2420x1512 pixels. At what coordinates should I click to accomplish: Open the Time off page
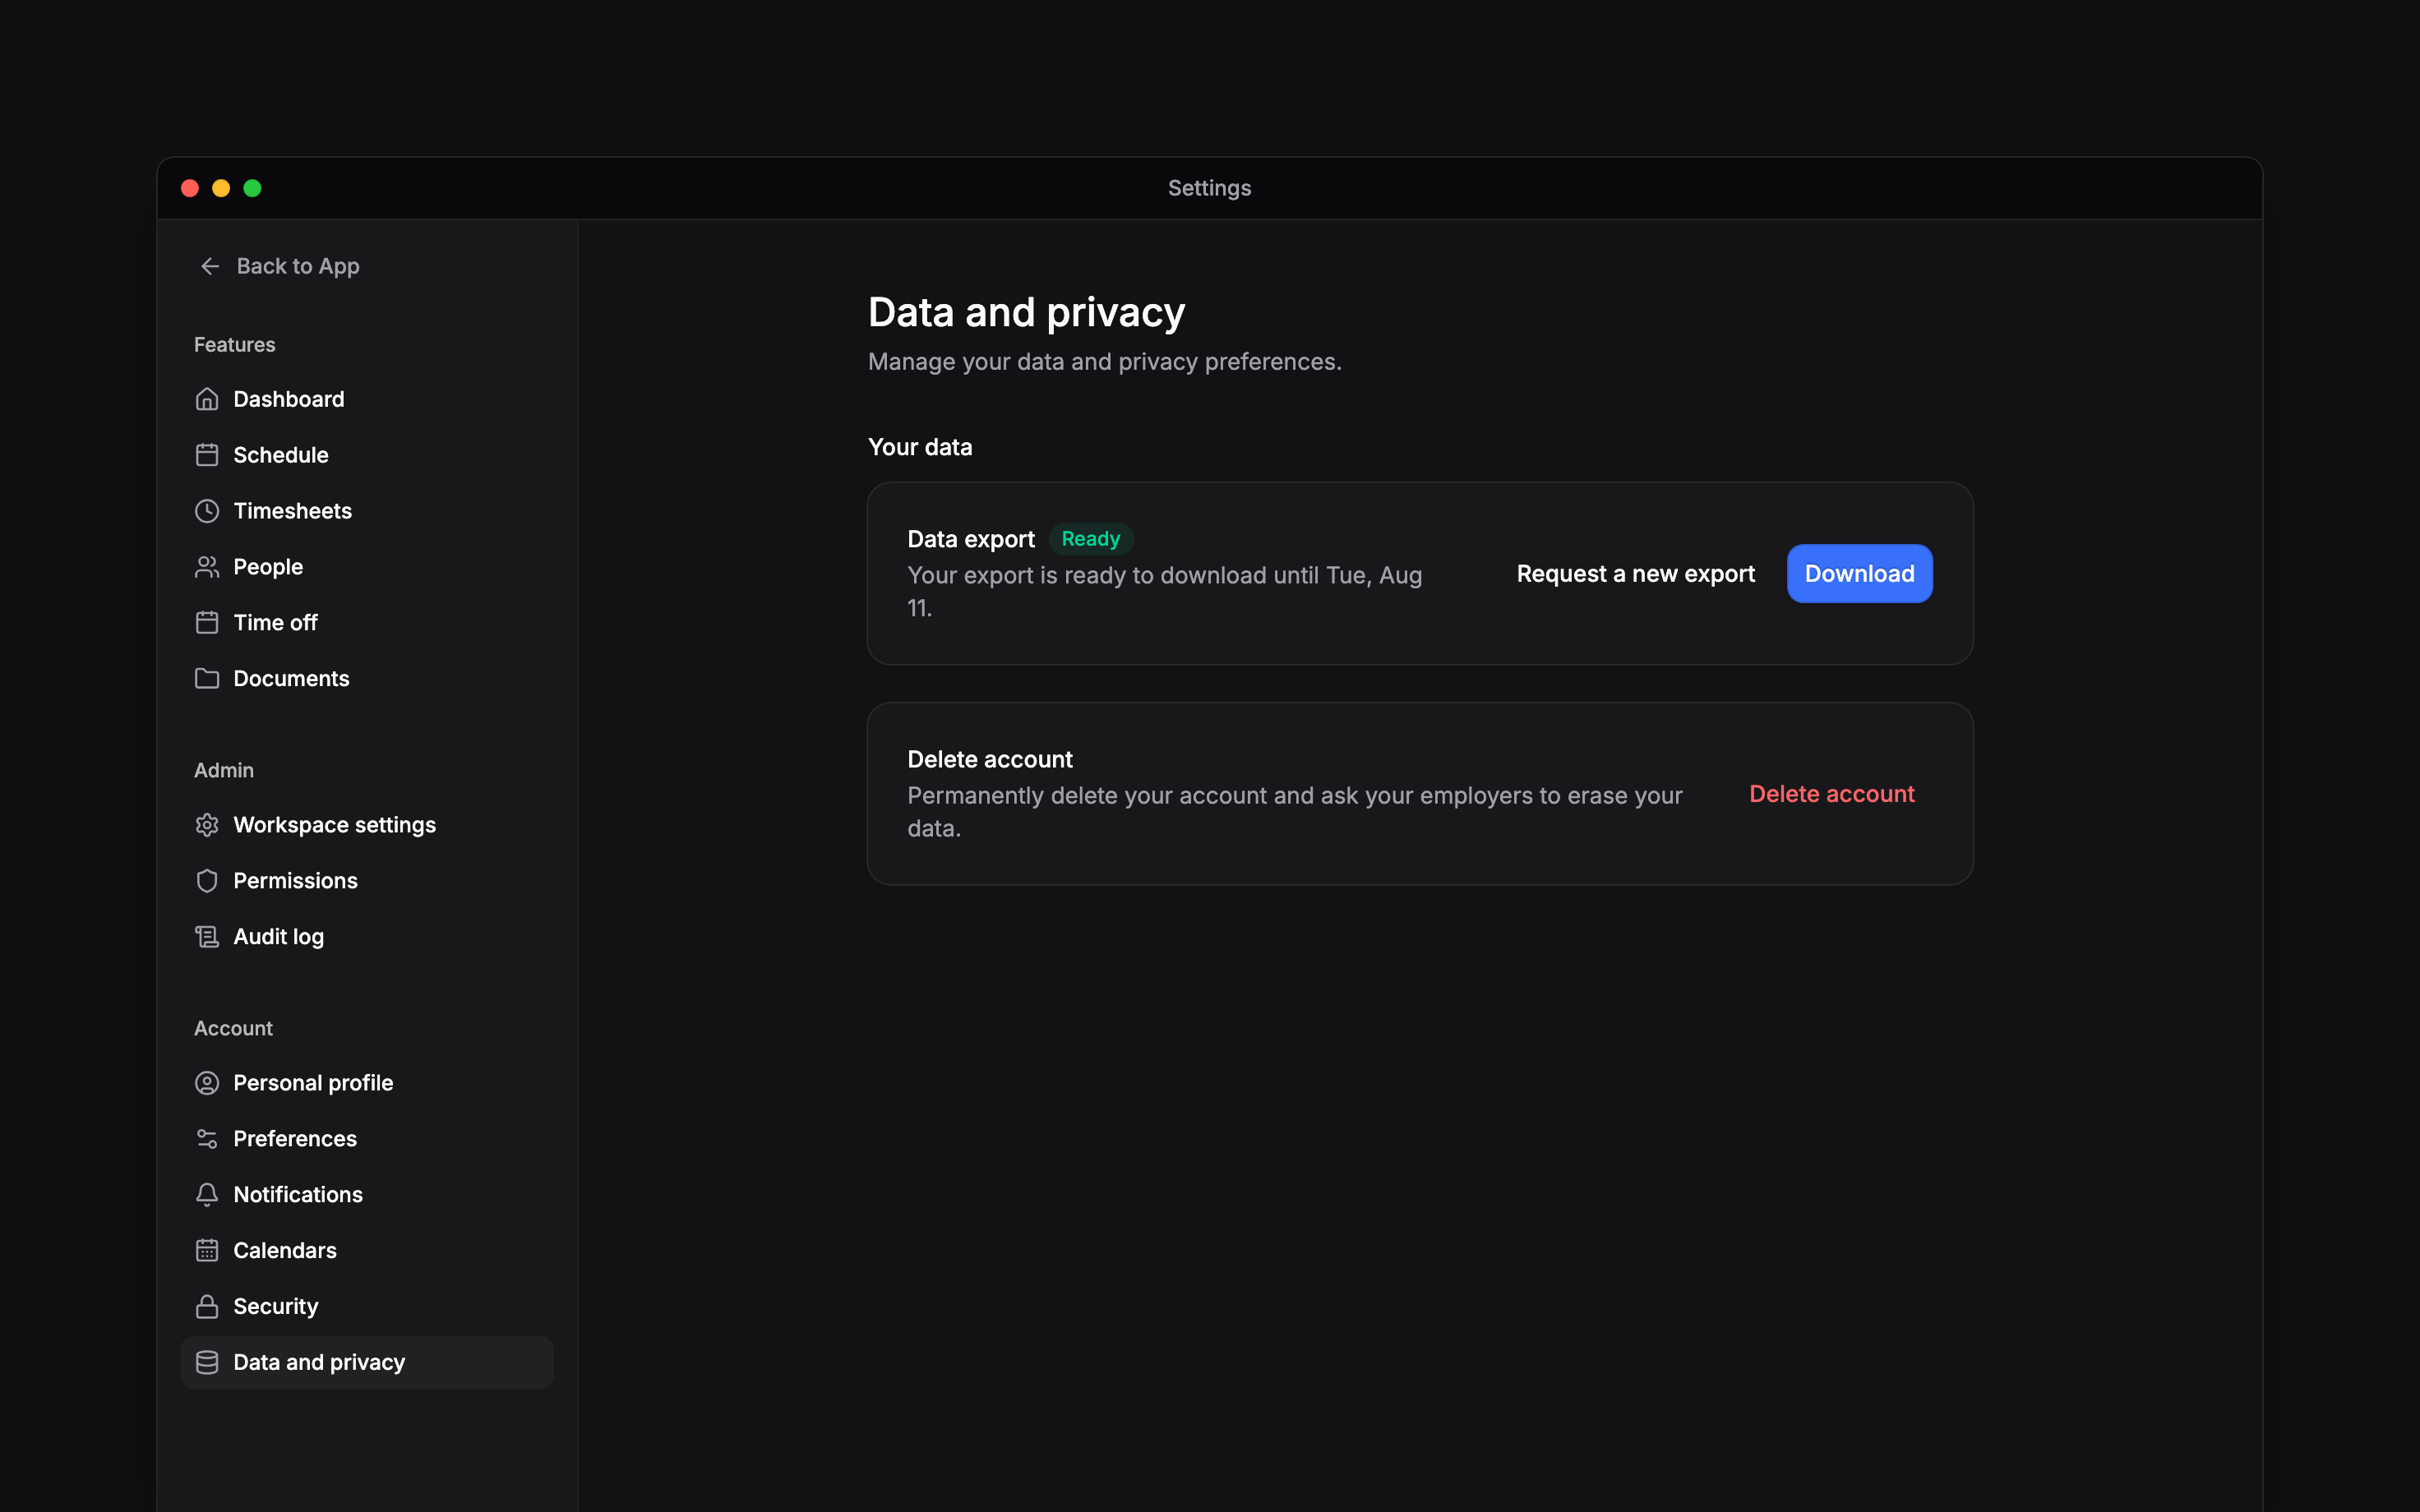click(x=367, y=623)
